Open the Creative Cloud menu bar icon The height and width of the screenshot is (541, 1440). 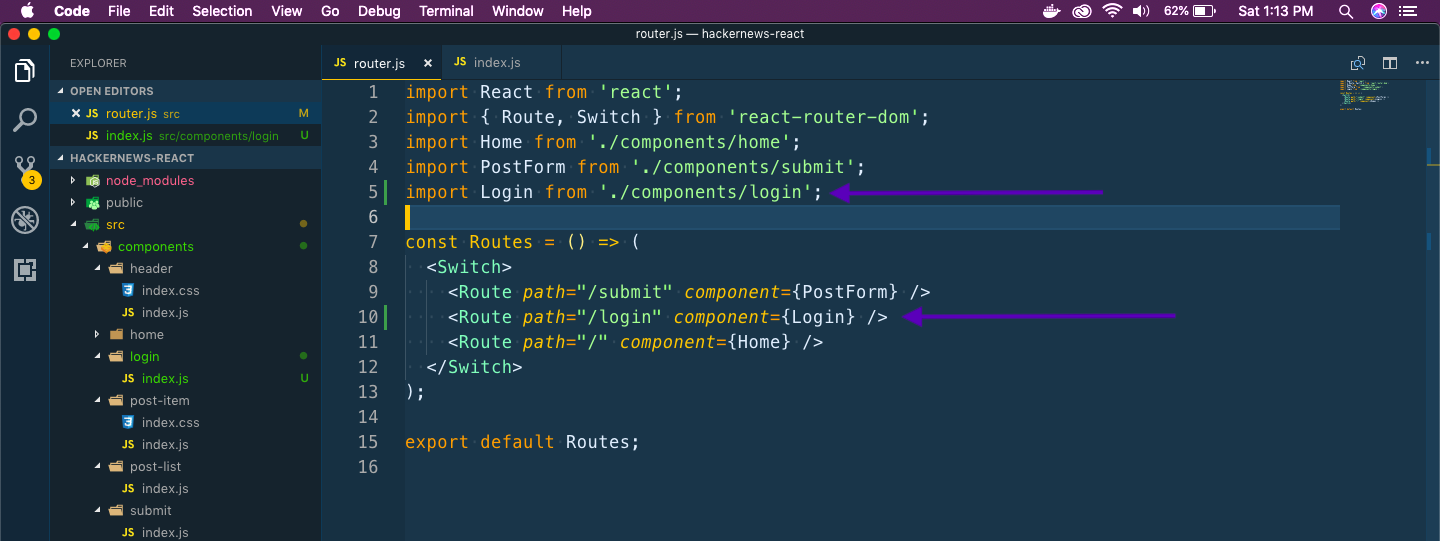coord(1081,11)
